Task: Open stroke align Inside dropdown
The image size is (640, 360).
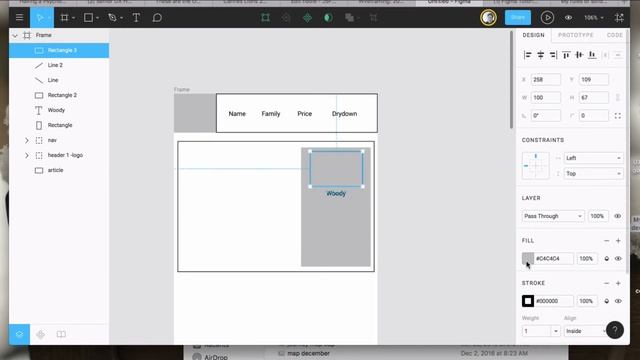Action: [x=585, y=331]
